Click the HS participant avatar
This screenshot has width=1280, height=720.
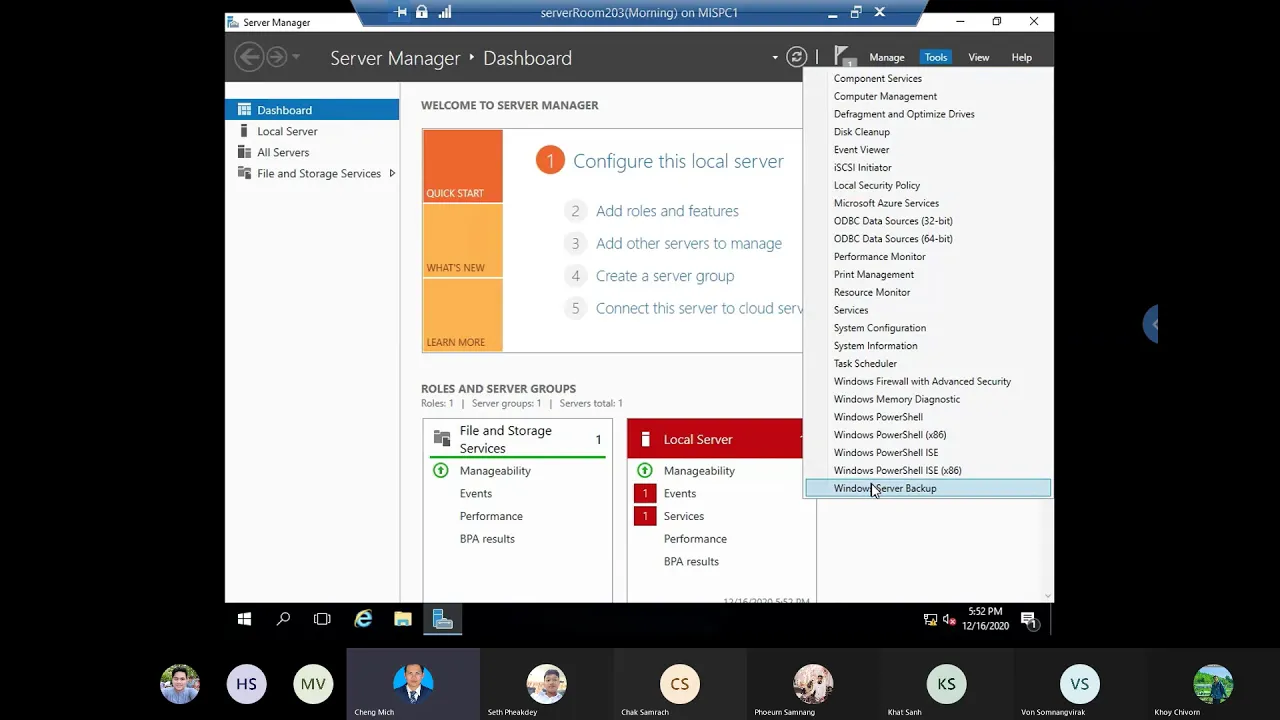(x=246, y=684)
